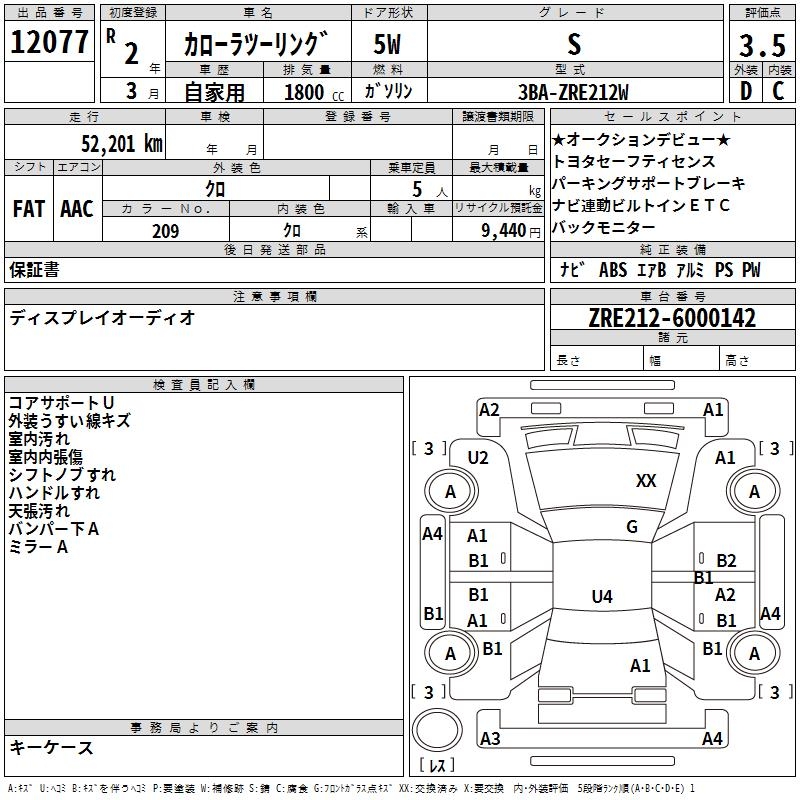Click the ディスプレイオーディオ note
The height and width of the screenshot is (800, 800).
102,318
